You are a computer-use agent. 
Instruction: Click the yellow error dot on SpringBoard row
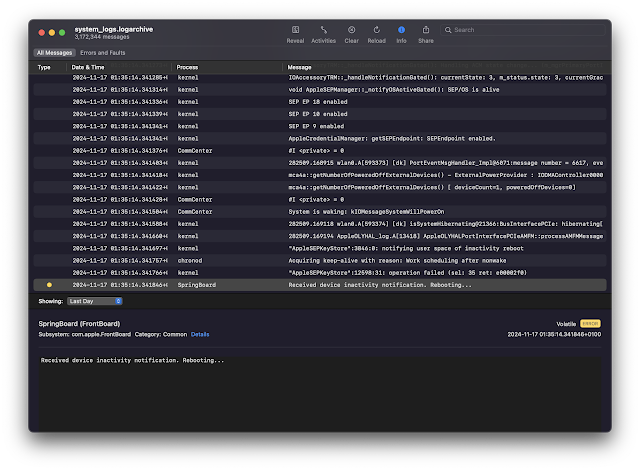pos(47,285)
